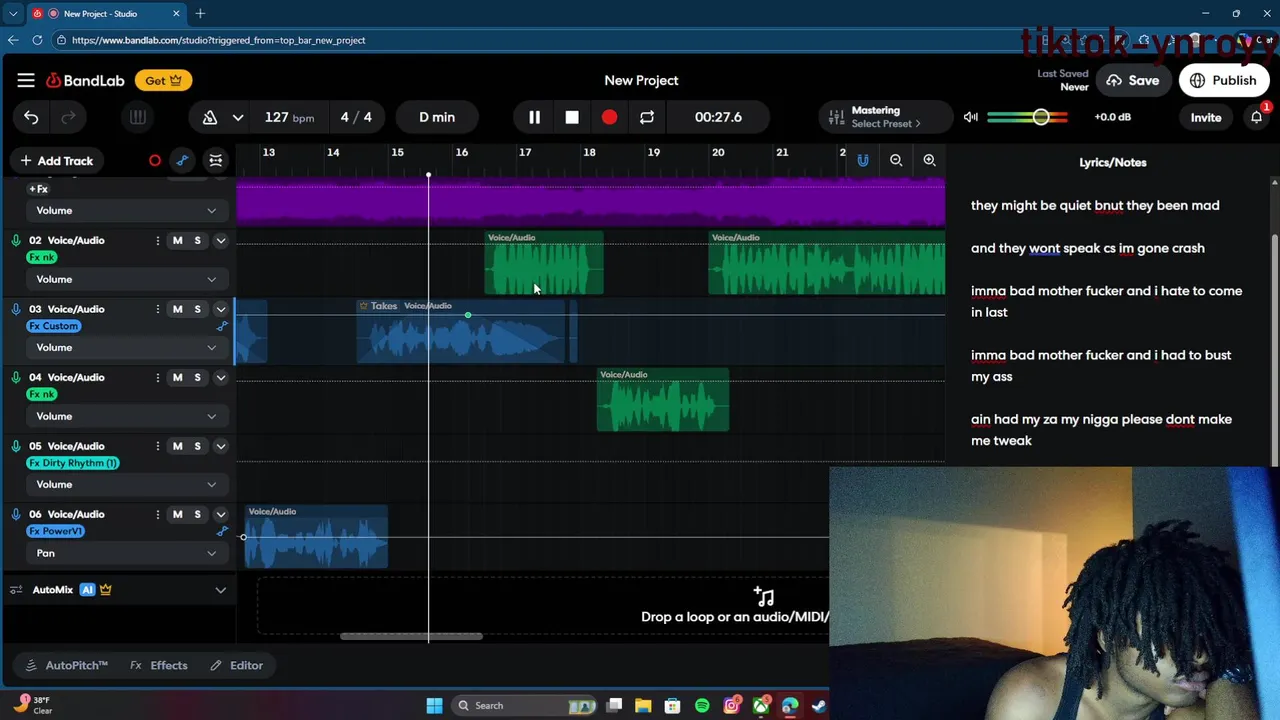Screen dimensions: 1280x720
Task: Mute track 03 Voice/Audio
Action: pyautogui.click(x=177, y=309)
